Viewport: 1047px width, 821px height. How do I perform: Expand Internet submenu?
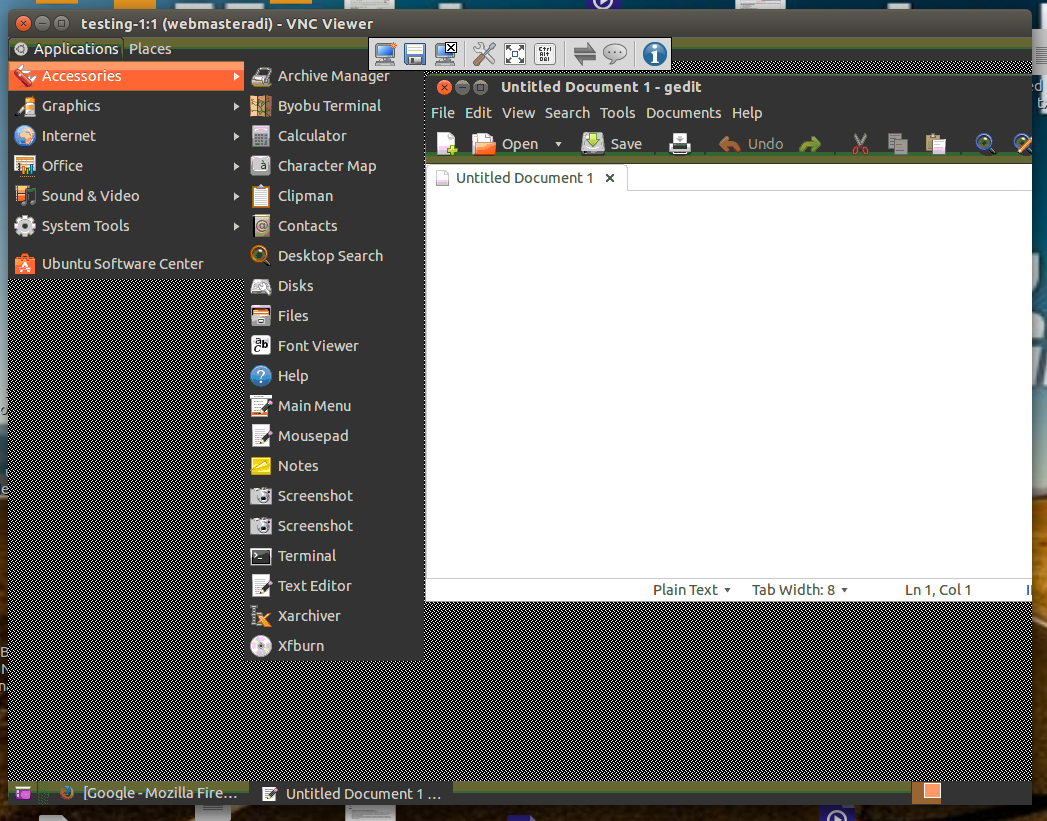[x=126, y=135]
